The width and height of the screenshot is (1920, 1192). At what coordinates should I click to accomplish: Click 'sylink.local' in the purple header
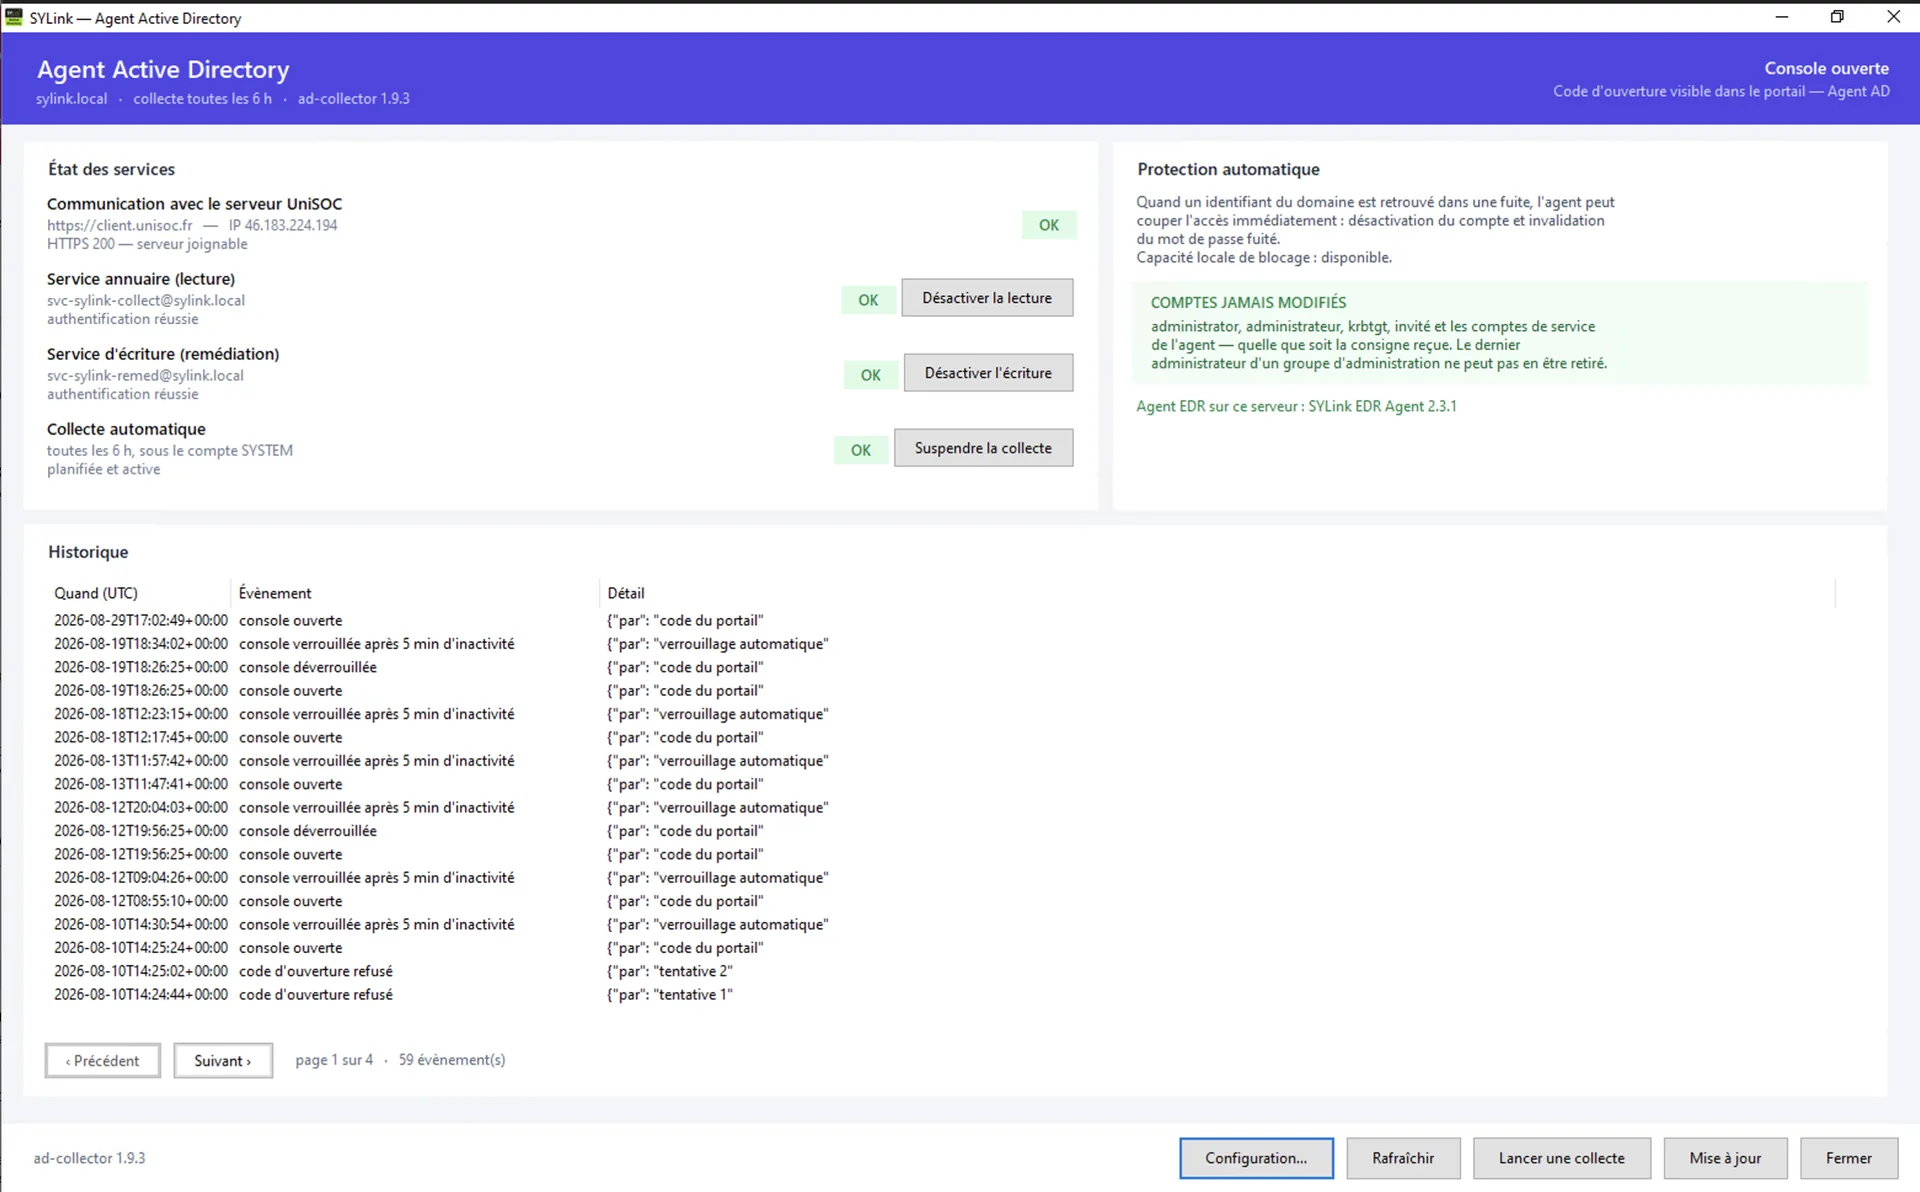(71, 99)
